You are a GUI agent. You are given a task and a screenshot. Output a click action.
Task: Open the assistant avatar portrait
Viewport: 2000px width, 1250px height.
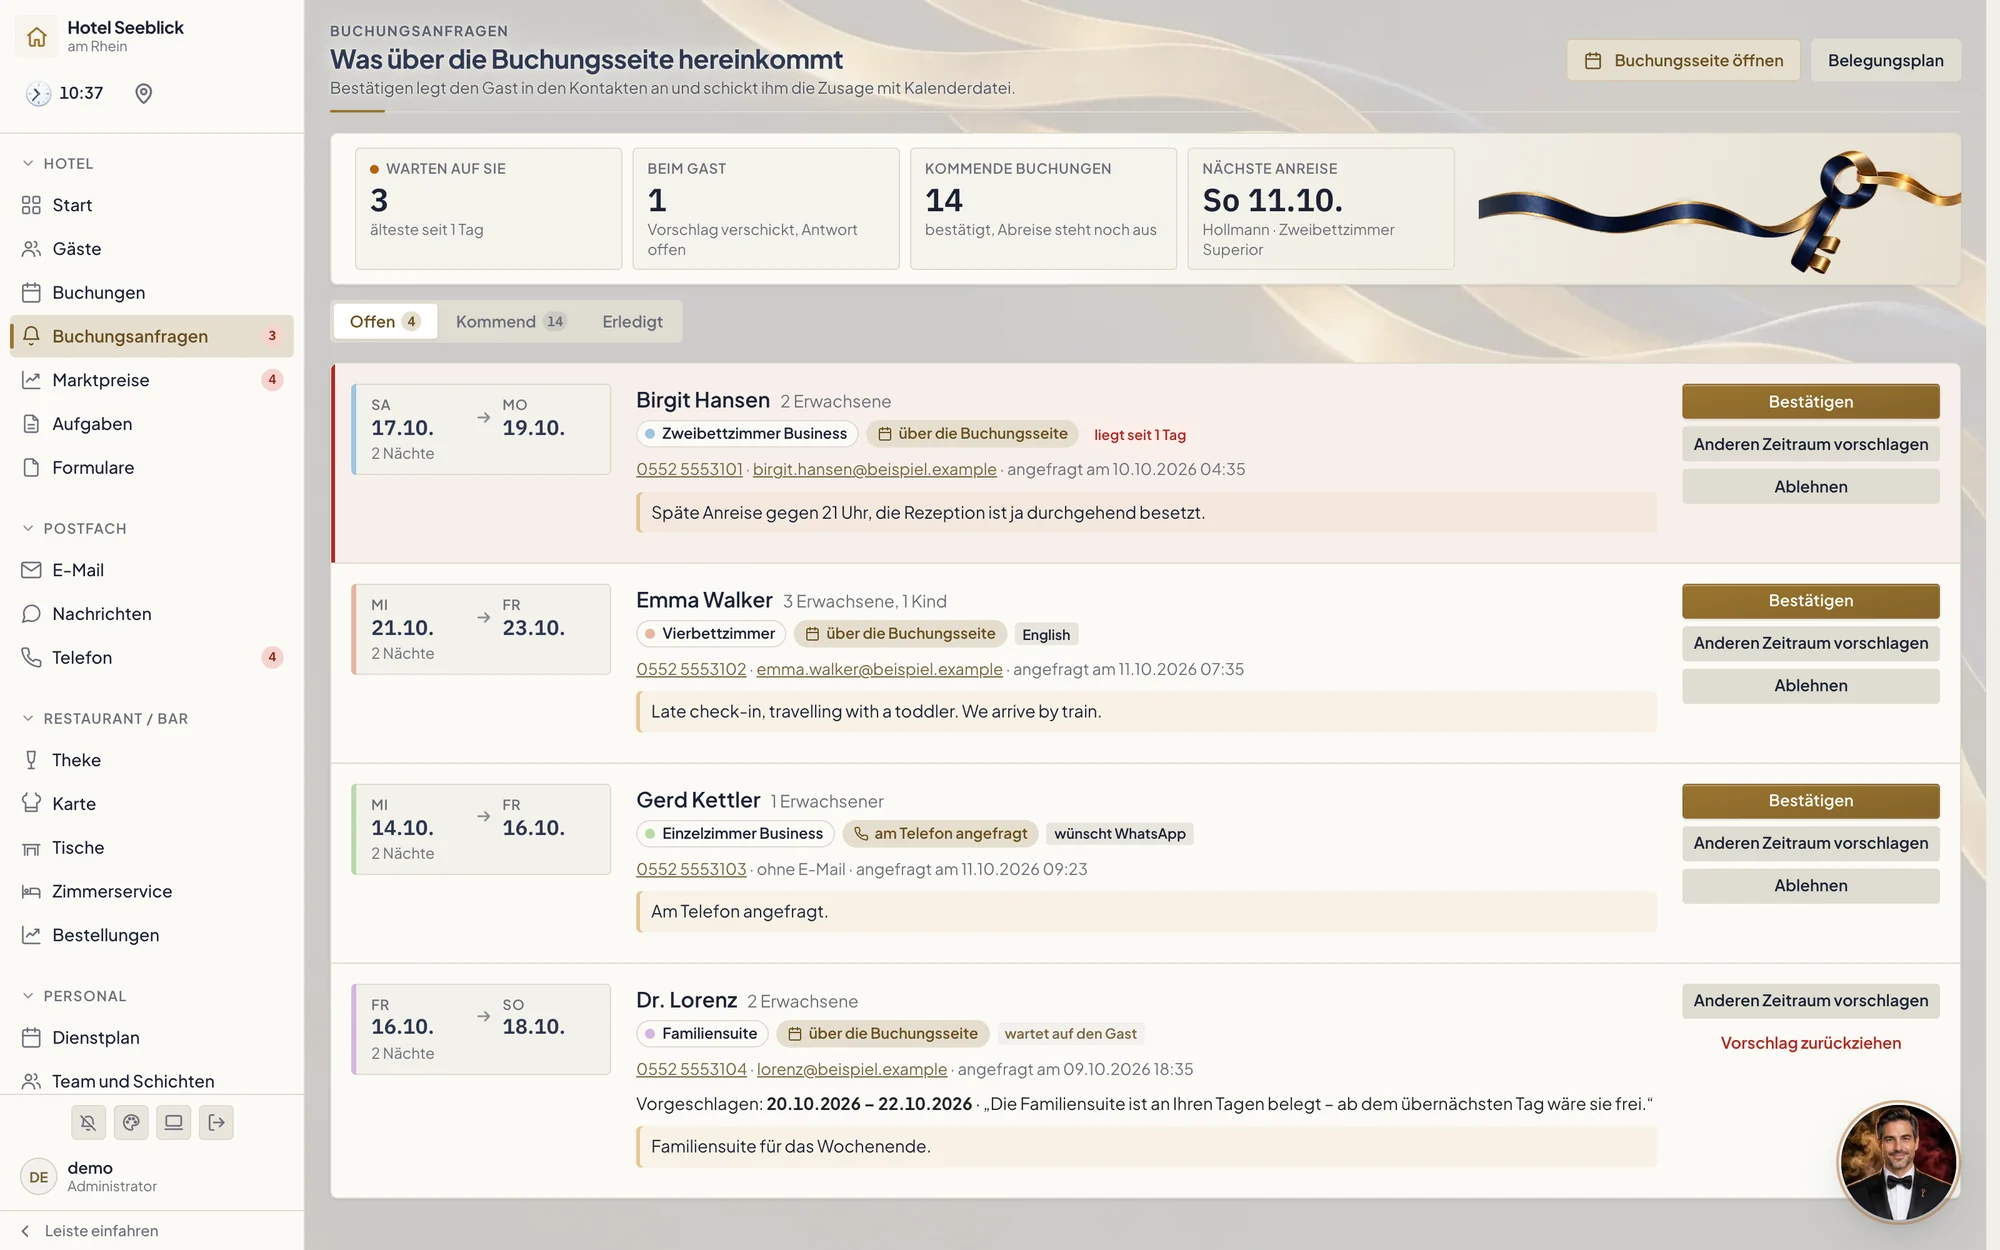(1897, 1162)
